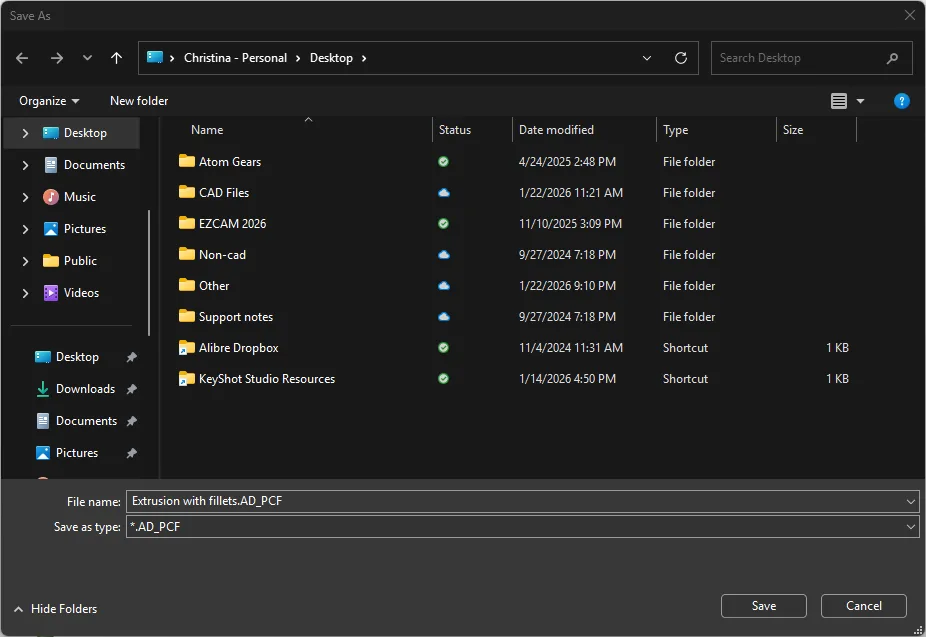The height and width of the screenshot is (637, 926).
Task: Create a New folder
Action: pos(139,101)
